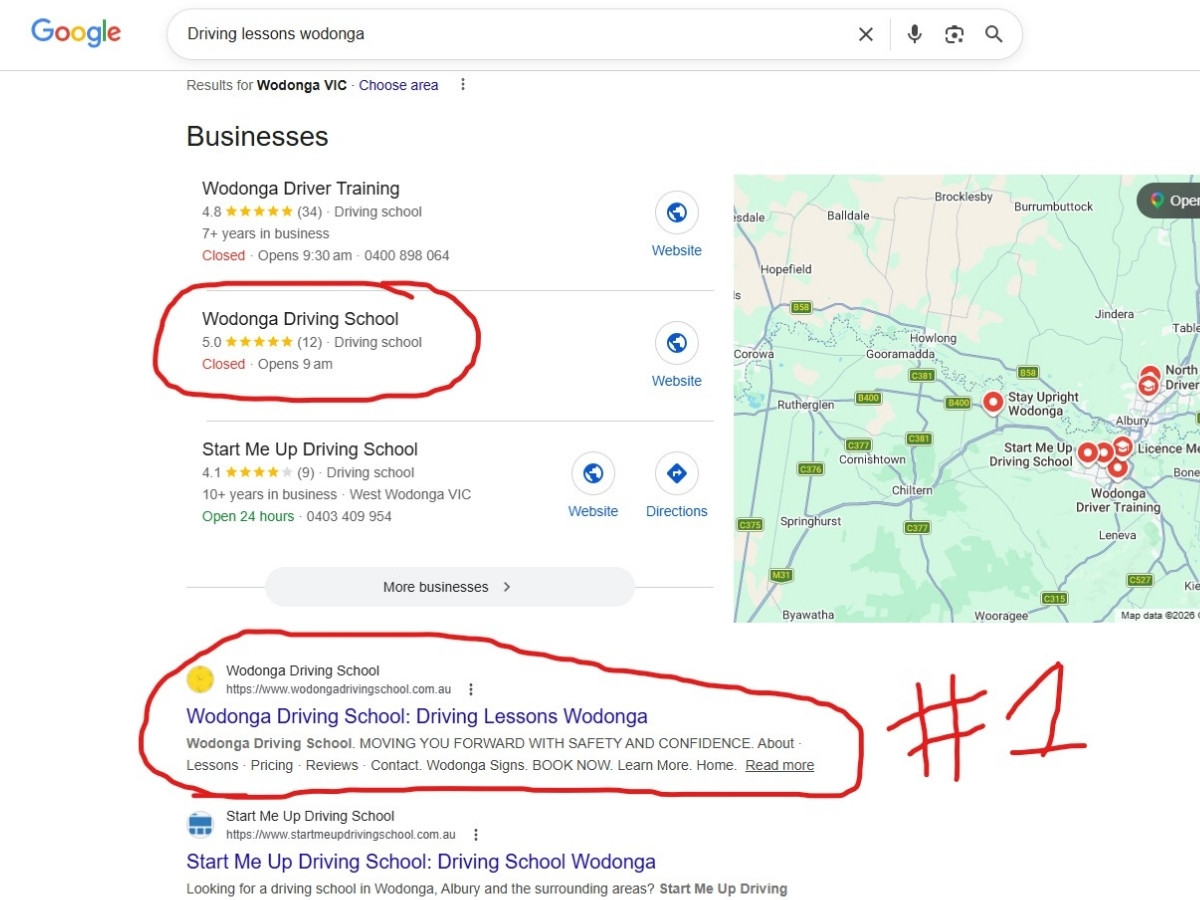Image resolution: width=1200 pixels, height=900 pixels.
Task: Click the 4.1 rating of Start Me Up
Action: (211, 472)
